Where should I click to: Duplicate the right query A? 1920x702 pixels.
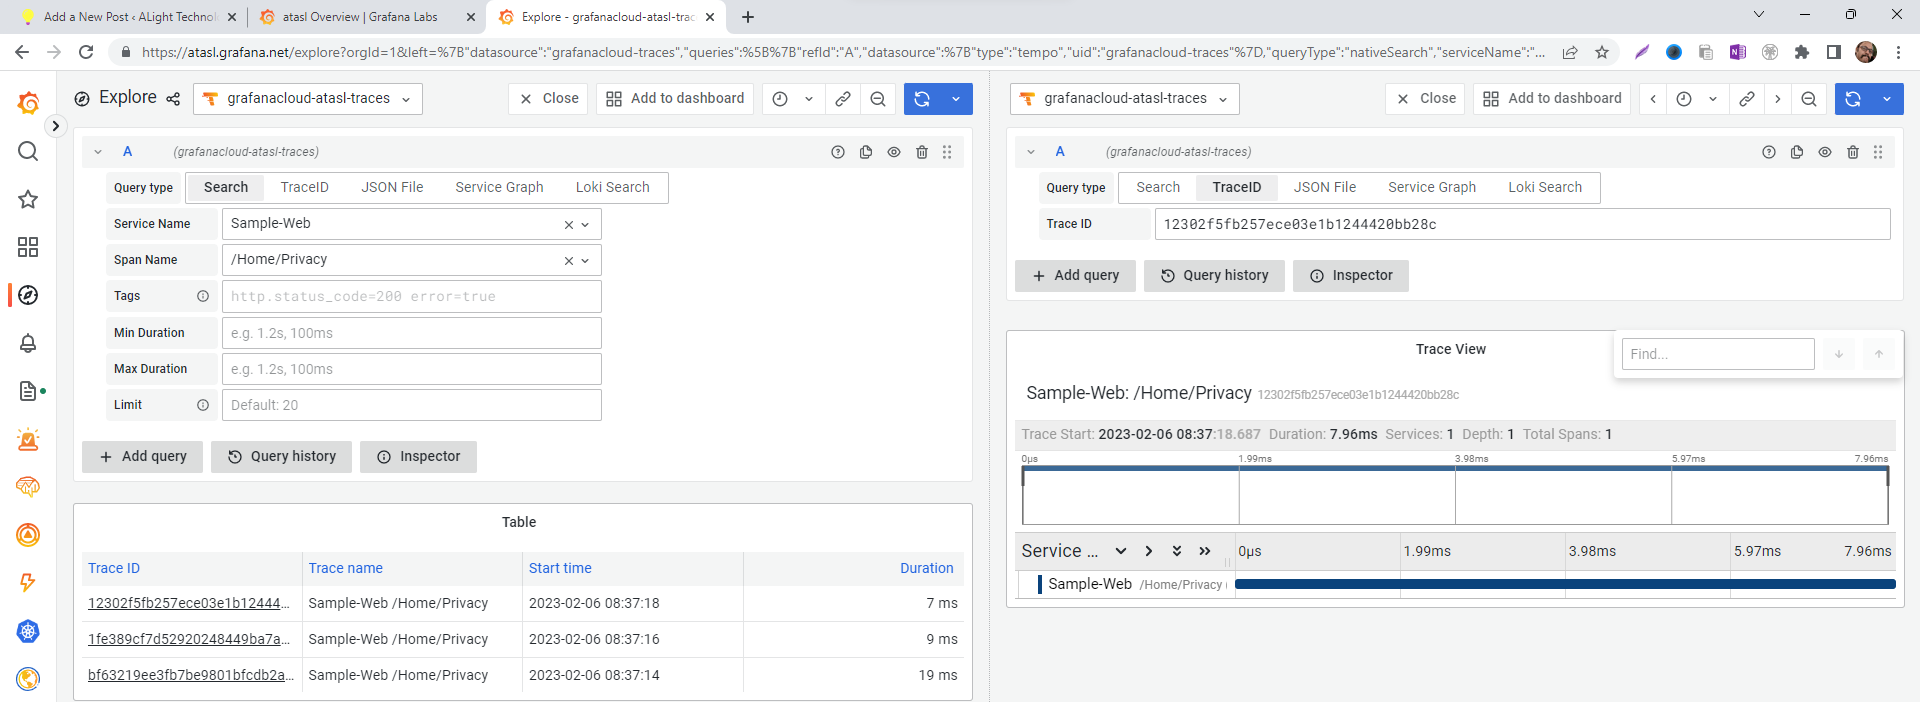click(x=1797, y=152)
